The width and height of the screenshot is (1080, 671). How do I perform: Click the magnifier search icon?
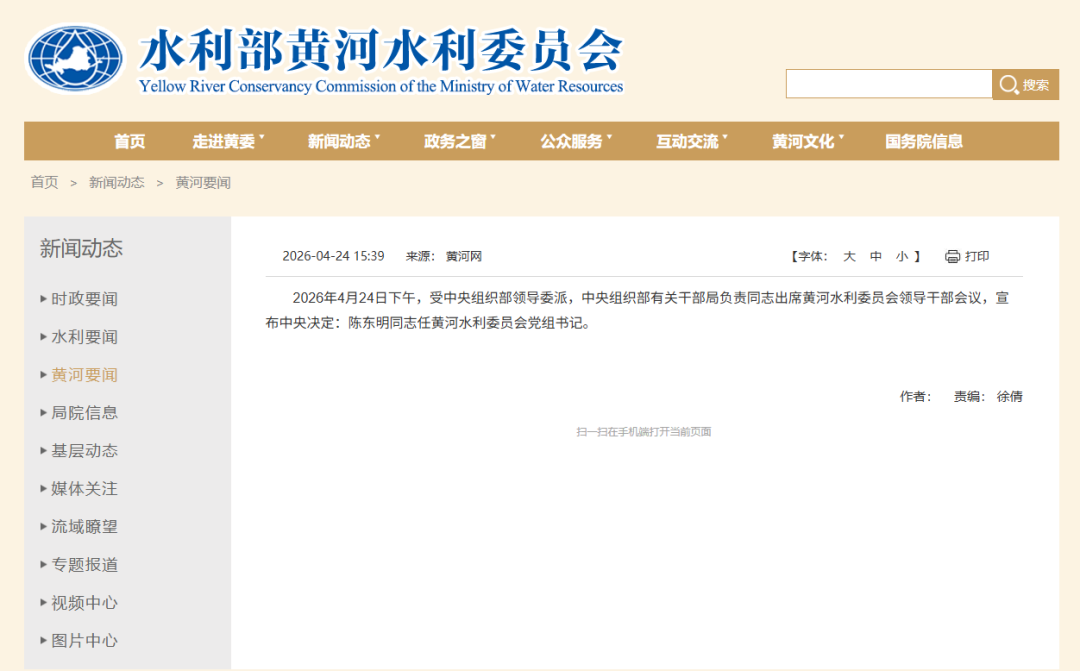click(x=1008, y=85)
